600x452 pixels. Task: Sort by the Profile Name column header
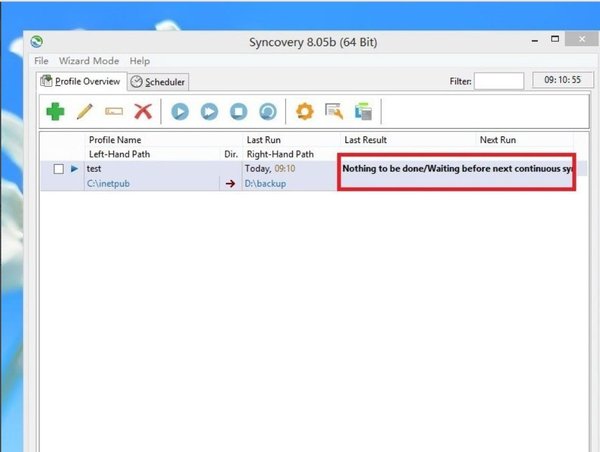[115, 140]
